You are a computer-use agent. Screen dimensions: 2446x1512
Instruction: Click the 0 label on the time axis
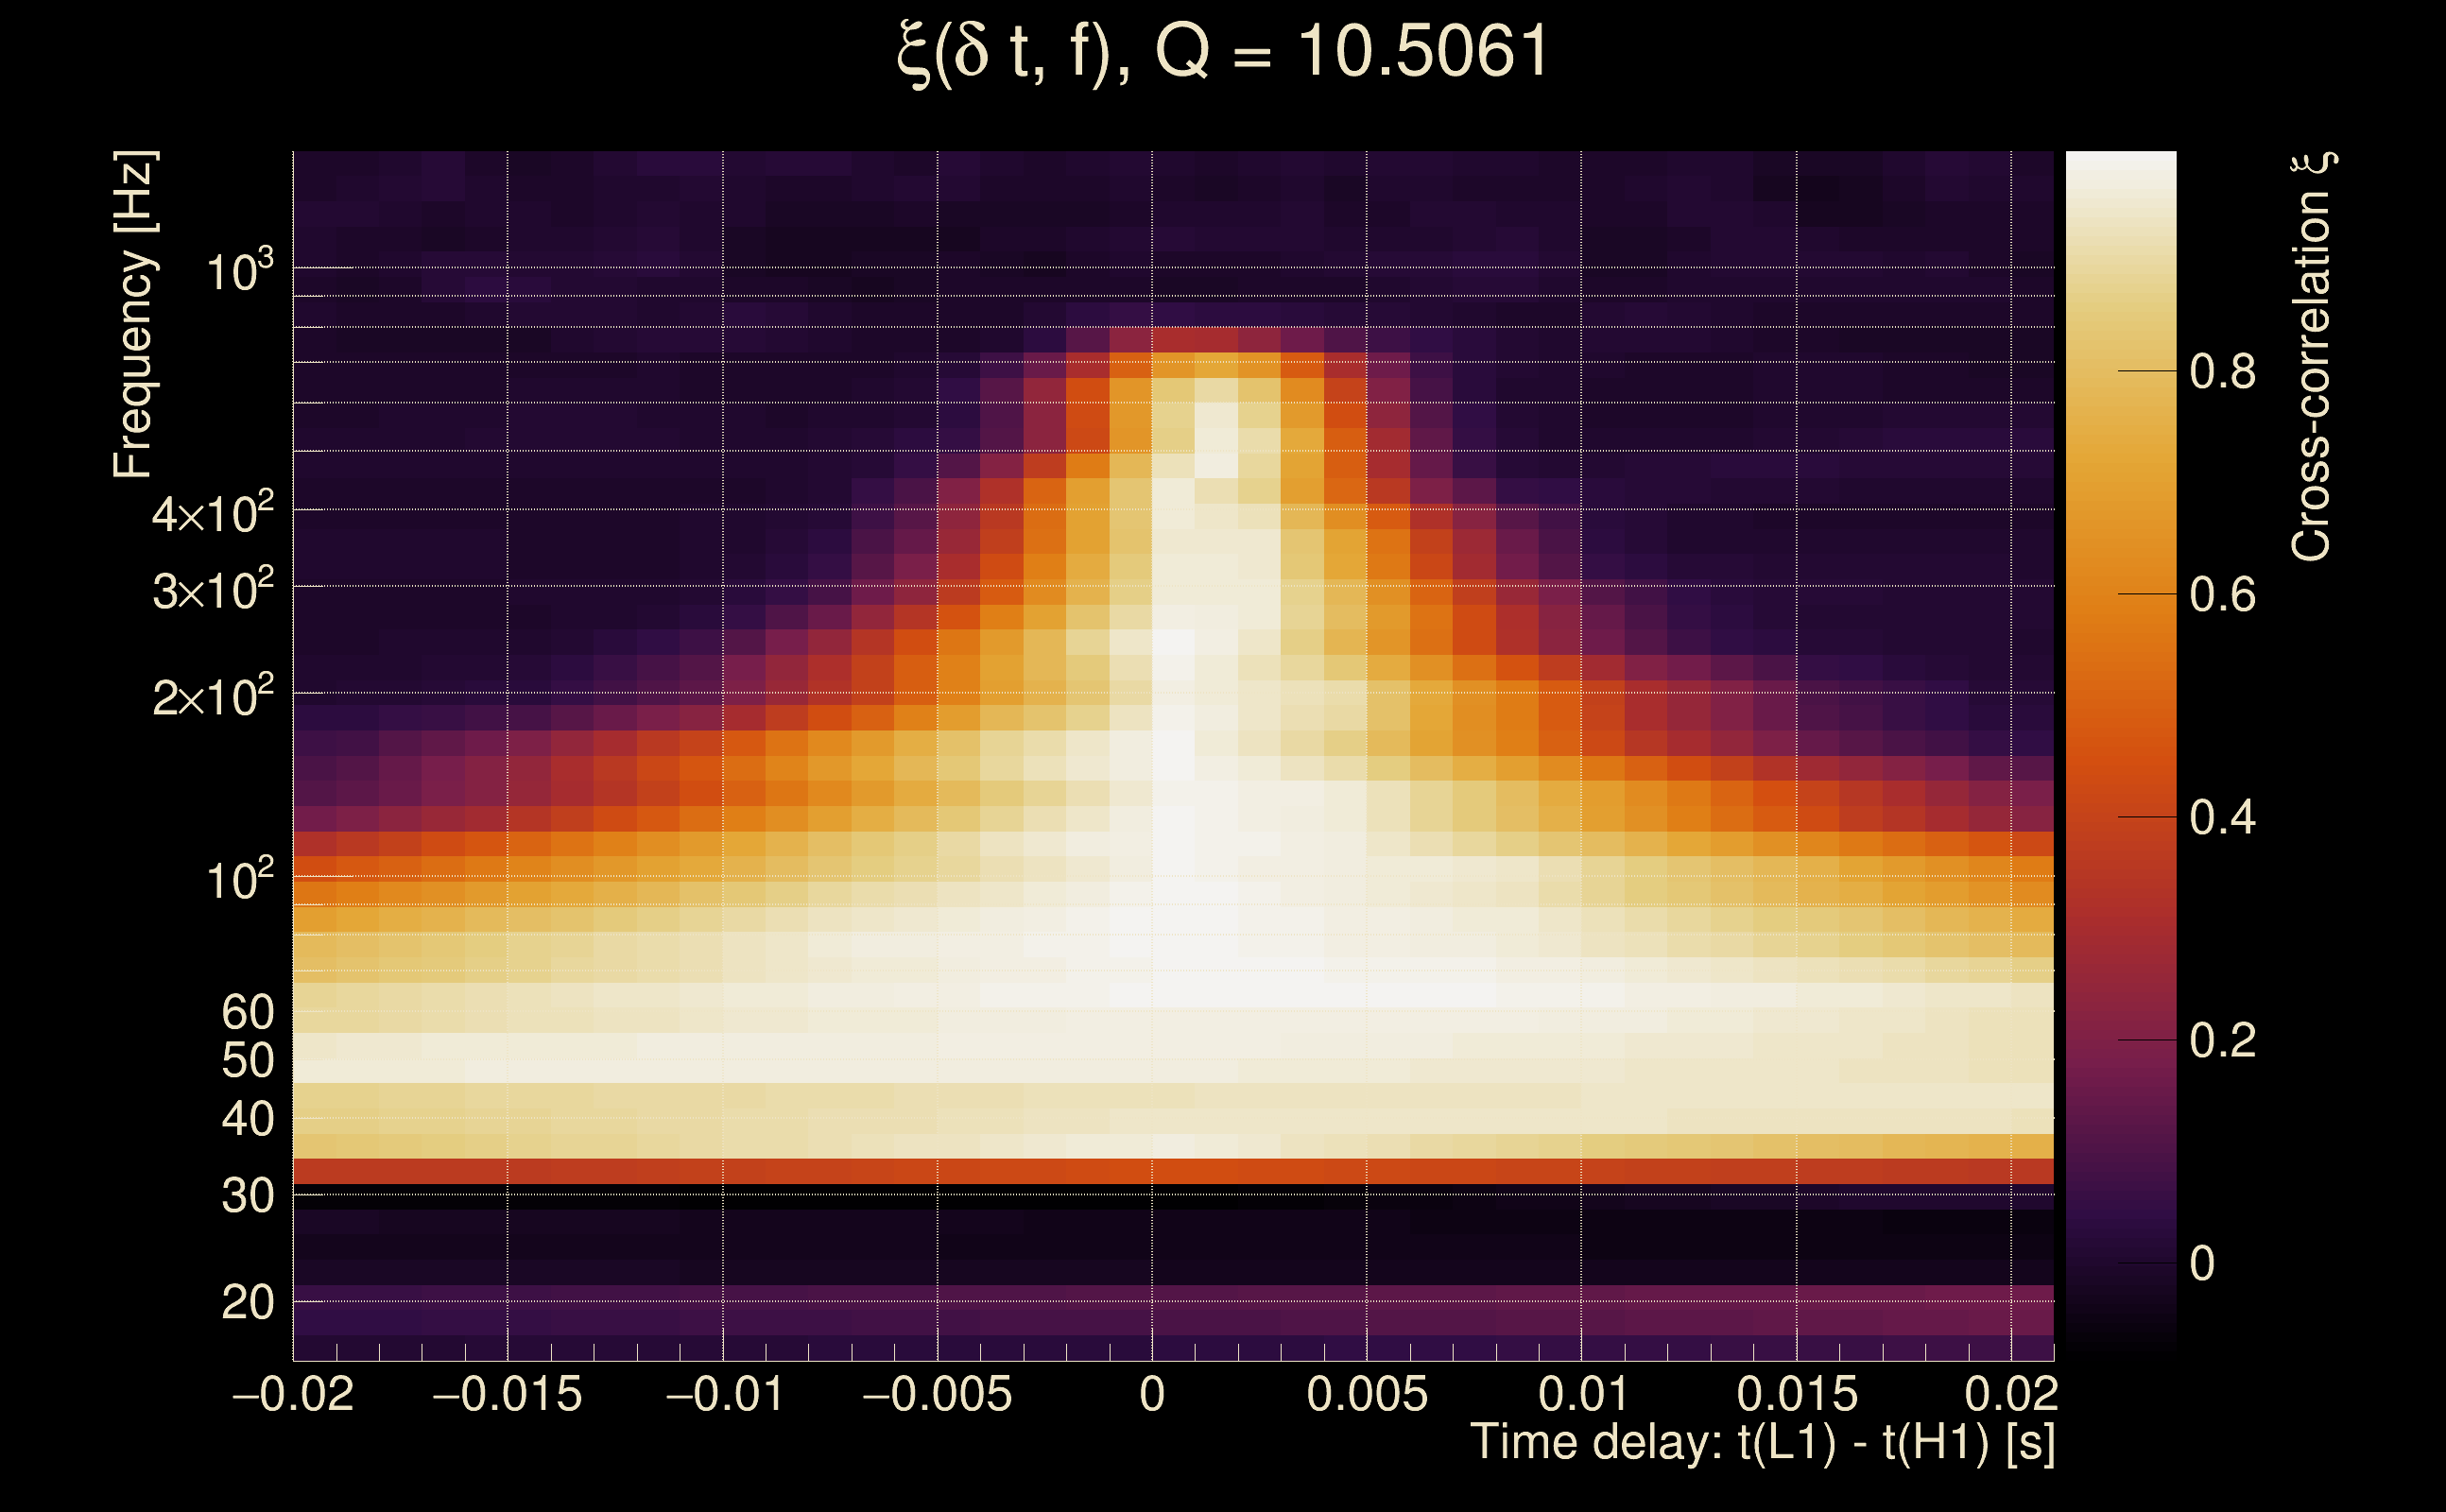1152,1394
